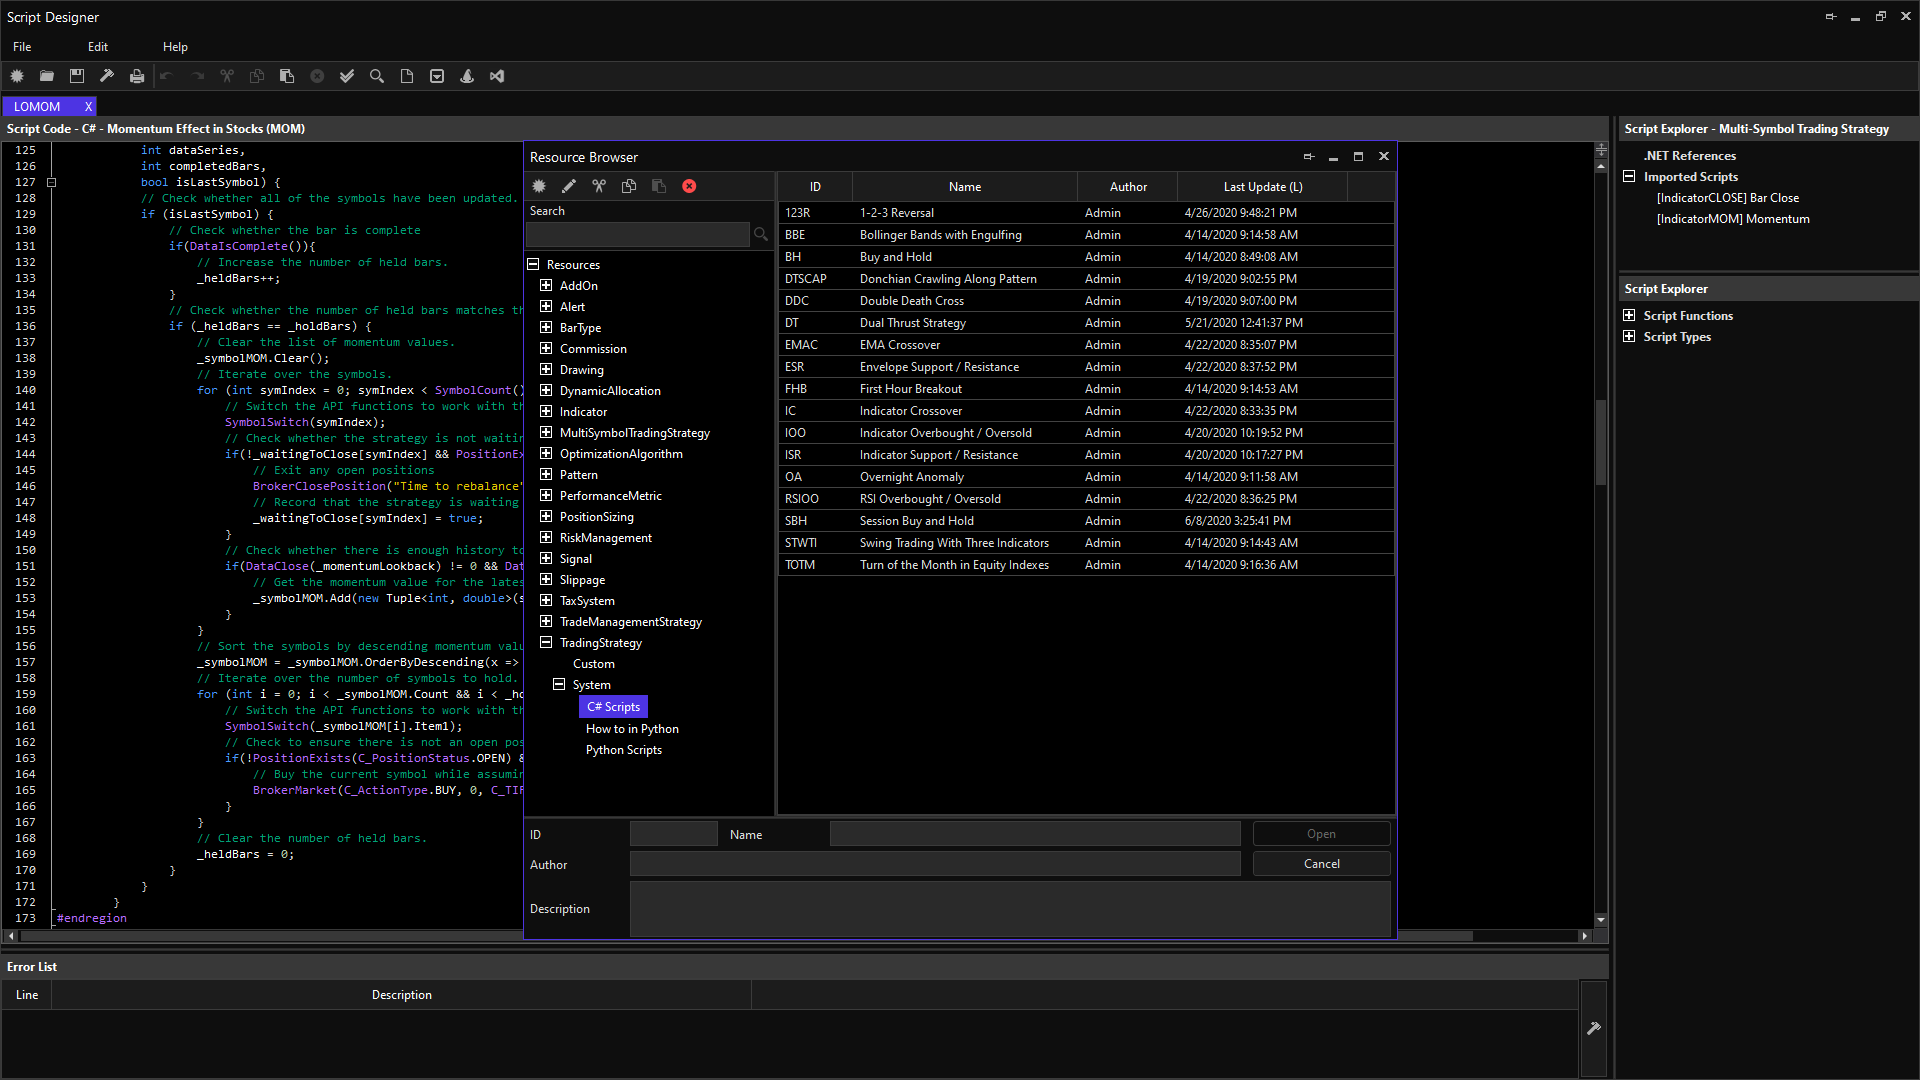
Task: Click the Save floppy disk icon
Action: coord(77,76)
